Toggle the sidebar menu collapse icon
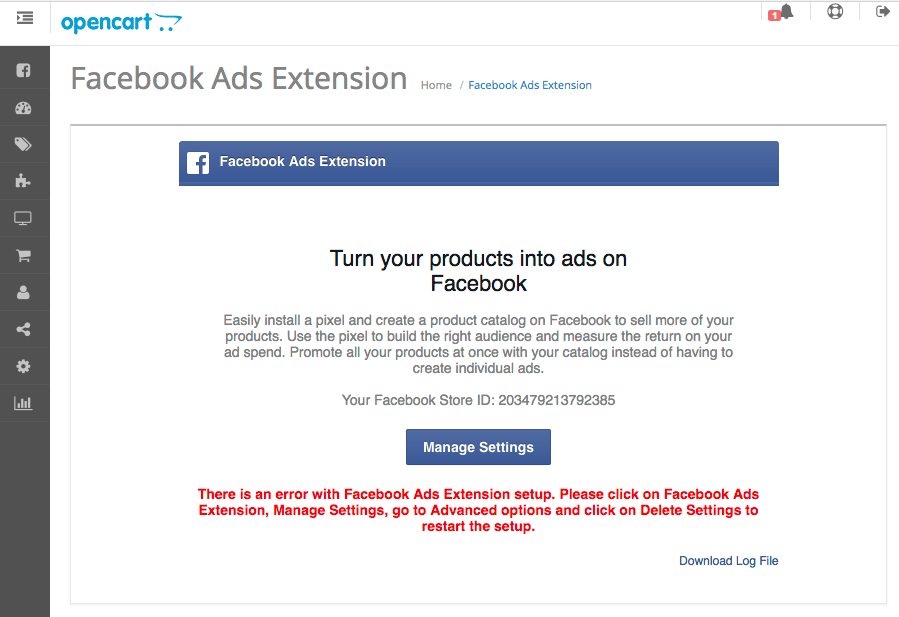 click(25, 18)
